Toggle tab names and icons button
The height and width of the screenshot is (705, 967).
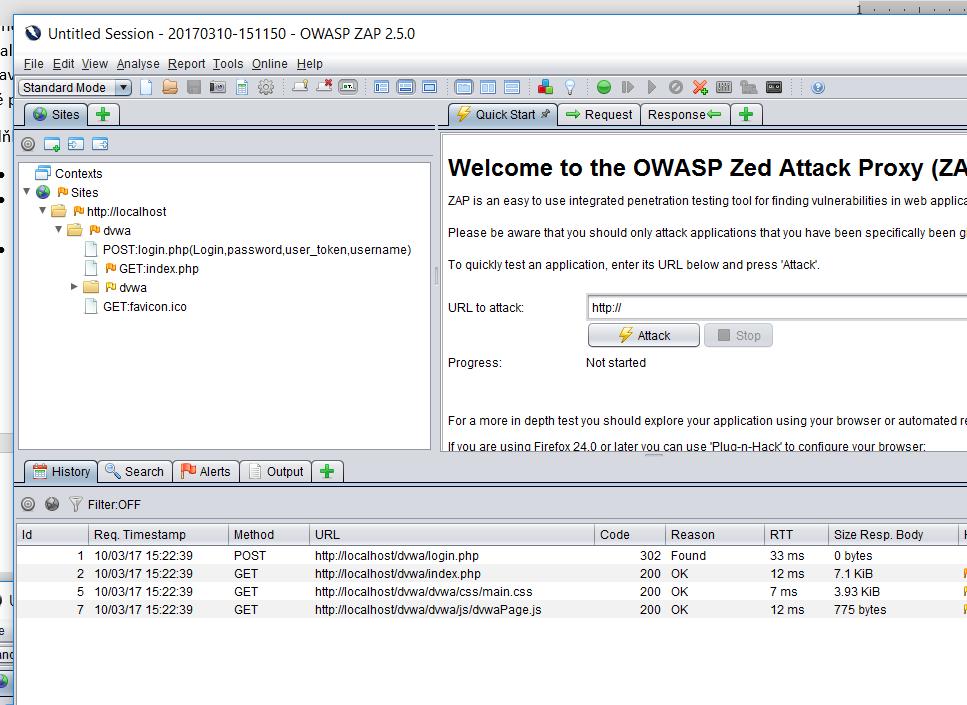[x=348, y=87]
